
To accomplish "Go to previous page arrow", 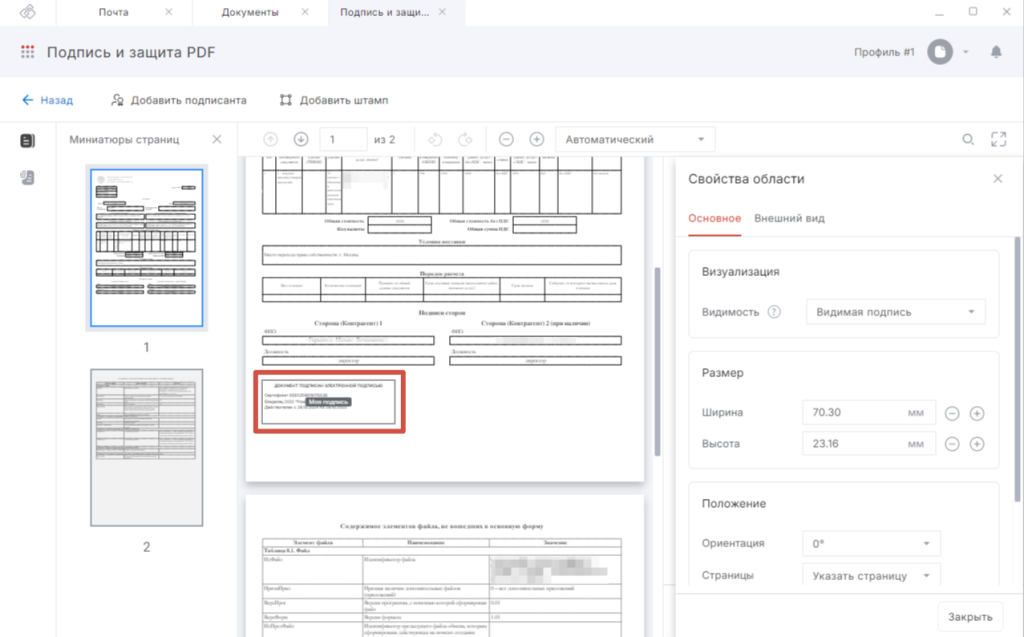I will click(270, 139).
